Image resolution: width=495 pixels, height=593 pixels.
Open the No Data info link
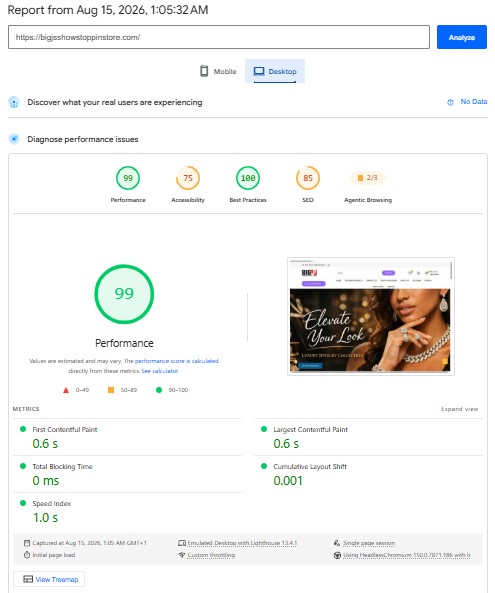[x=473, y=102]
